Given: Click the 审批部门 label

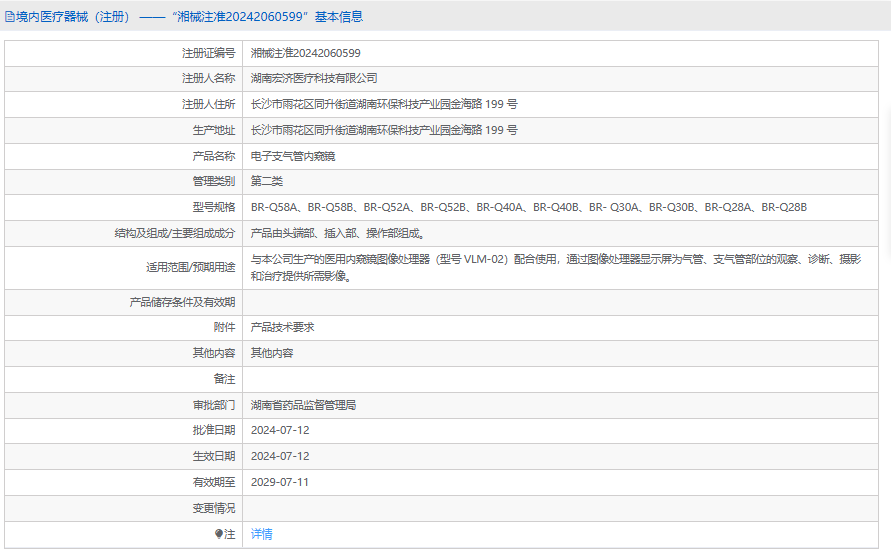Looking at the screenshot, I should [x=214, y=405].
